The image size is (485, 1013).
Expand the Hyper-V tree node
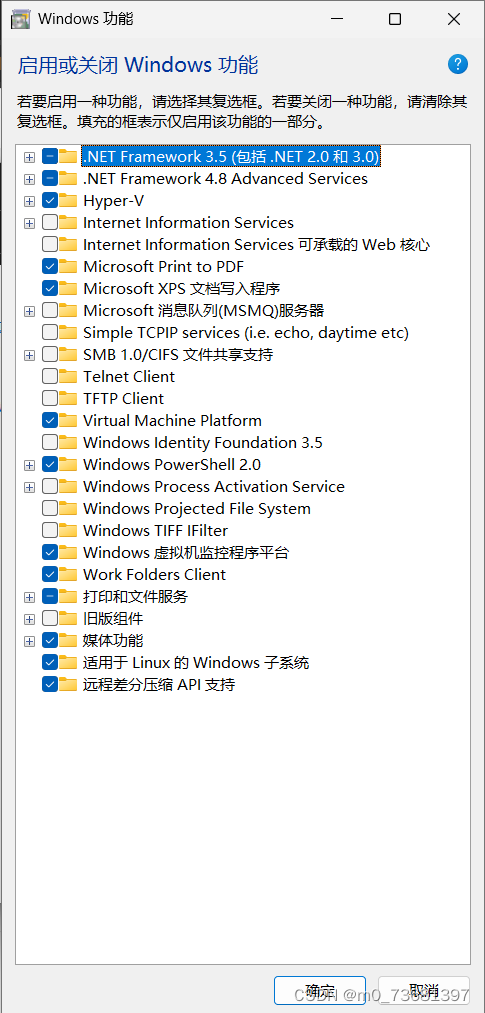(x=29, y=201)
